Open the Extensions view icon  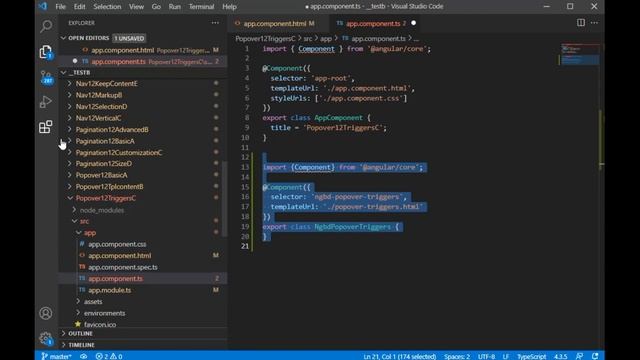[x=46, y=127]
